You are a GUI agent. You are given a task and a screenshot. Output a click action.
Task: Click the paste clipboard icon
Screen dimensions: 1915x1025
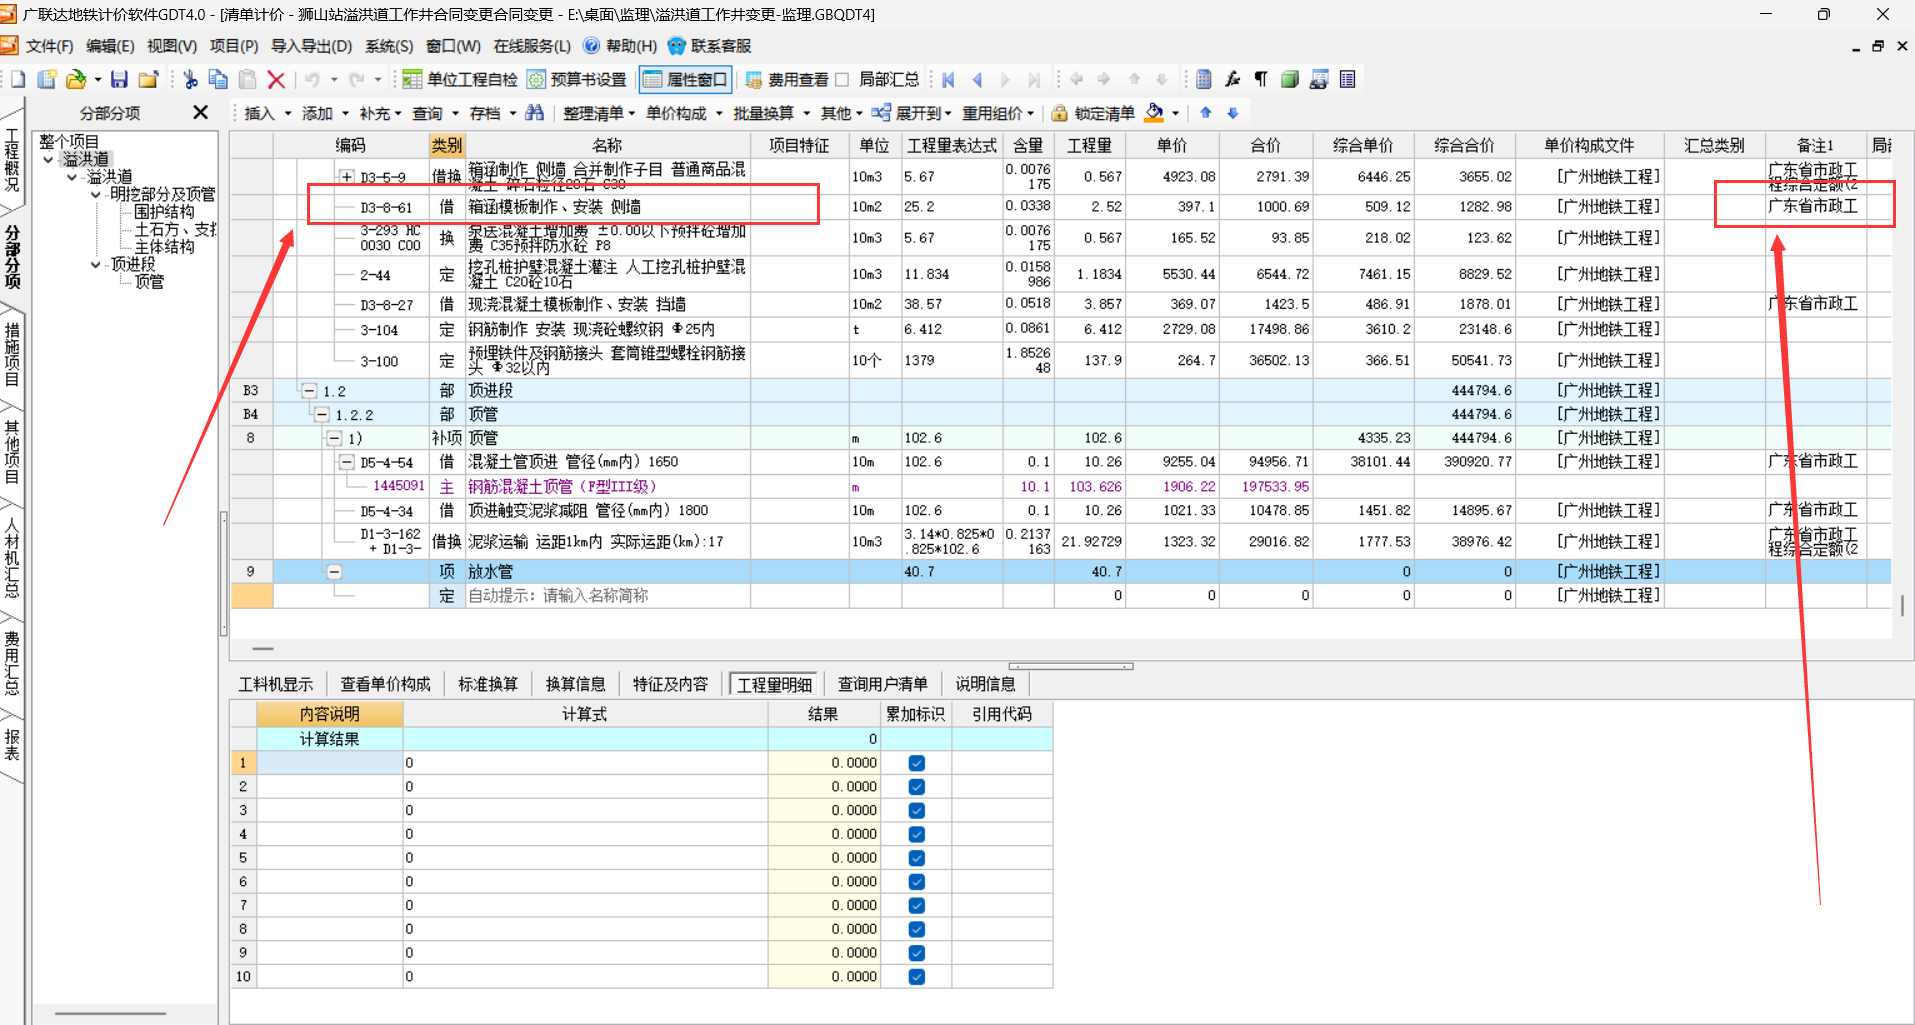pos(247,79)
